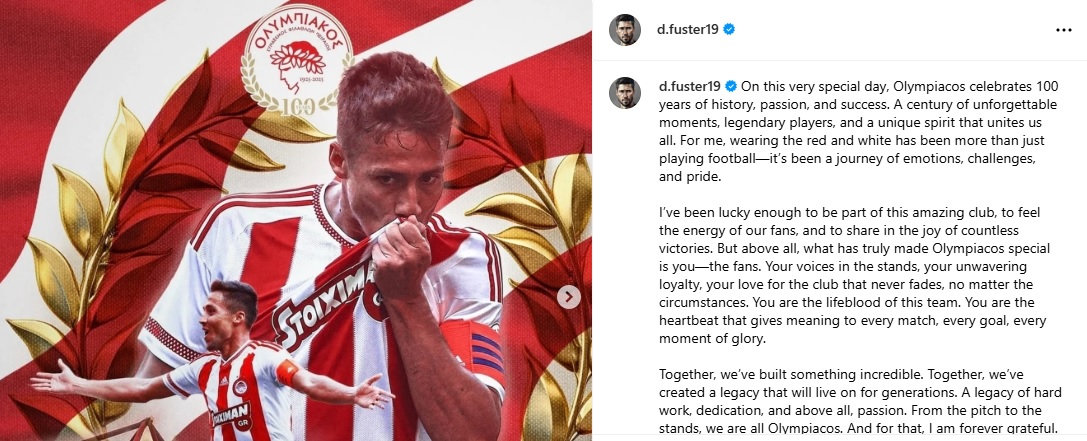Open the d.fuster19 username link in the caption
Viewport: 1087px width, 441px height.
pos(690,87)
